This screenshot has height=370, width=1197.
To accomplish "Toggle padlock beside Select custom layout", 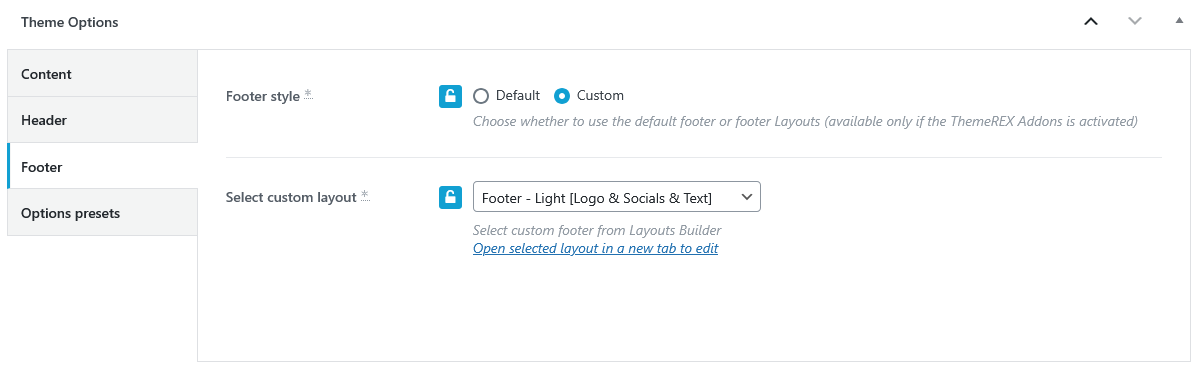I will 450,197.
